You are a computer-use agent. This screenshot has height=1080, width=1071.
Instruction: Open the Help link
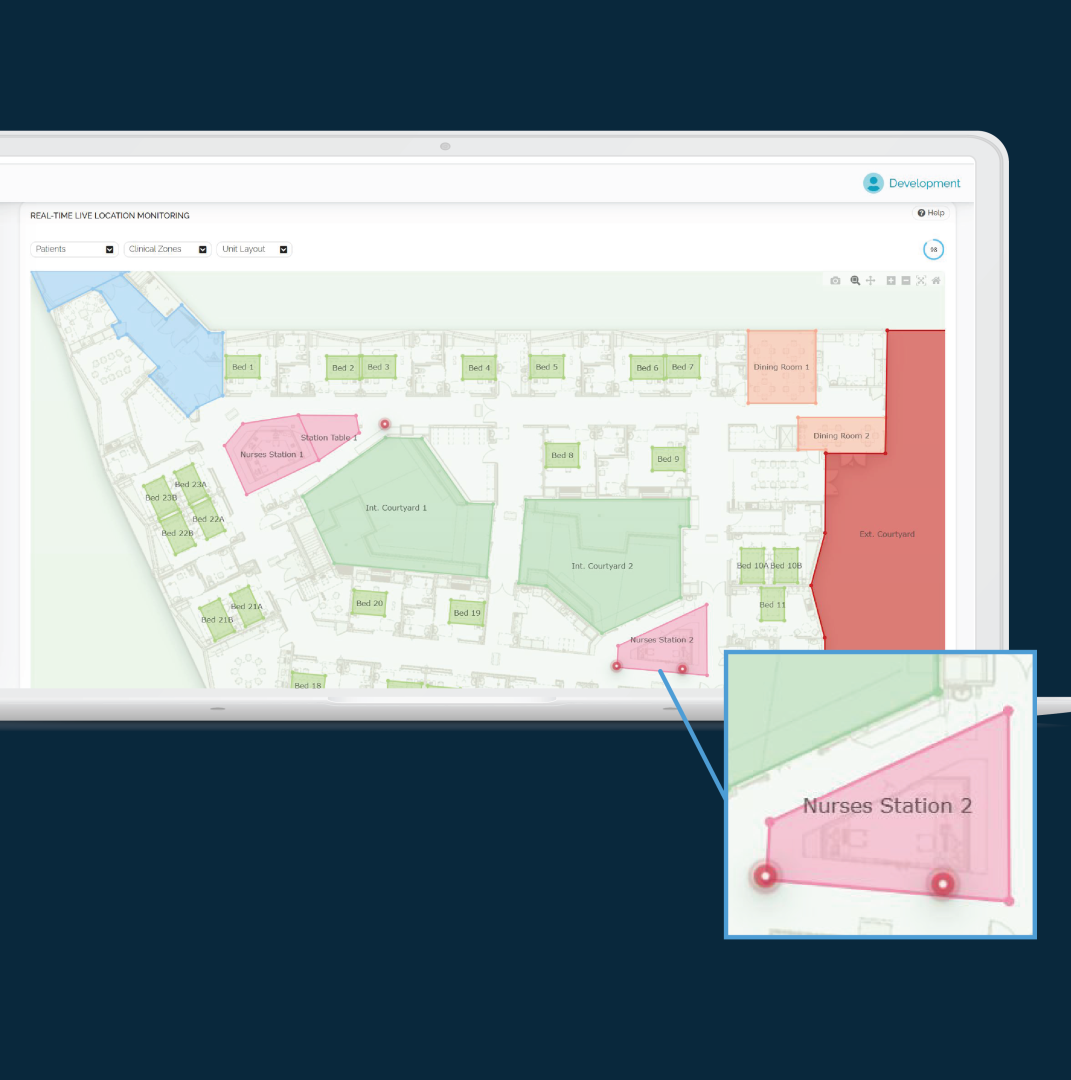tap(930, 213)
